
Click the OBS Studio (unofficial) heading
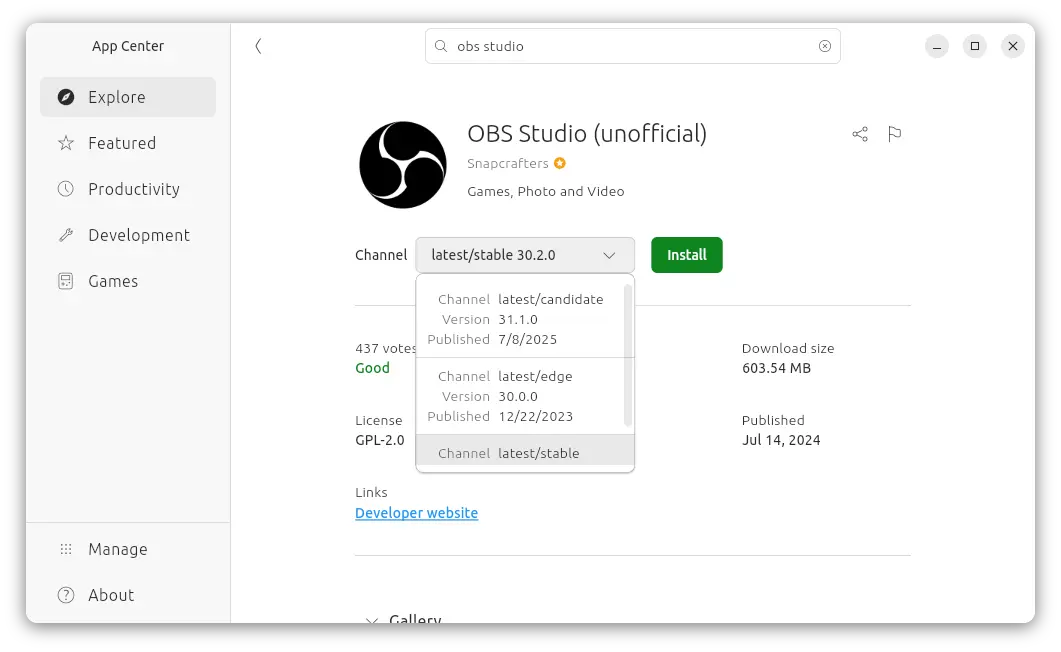pyautogui.click(x=587, y=134)
